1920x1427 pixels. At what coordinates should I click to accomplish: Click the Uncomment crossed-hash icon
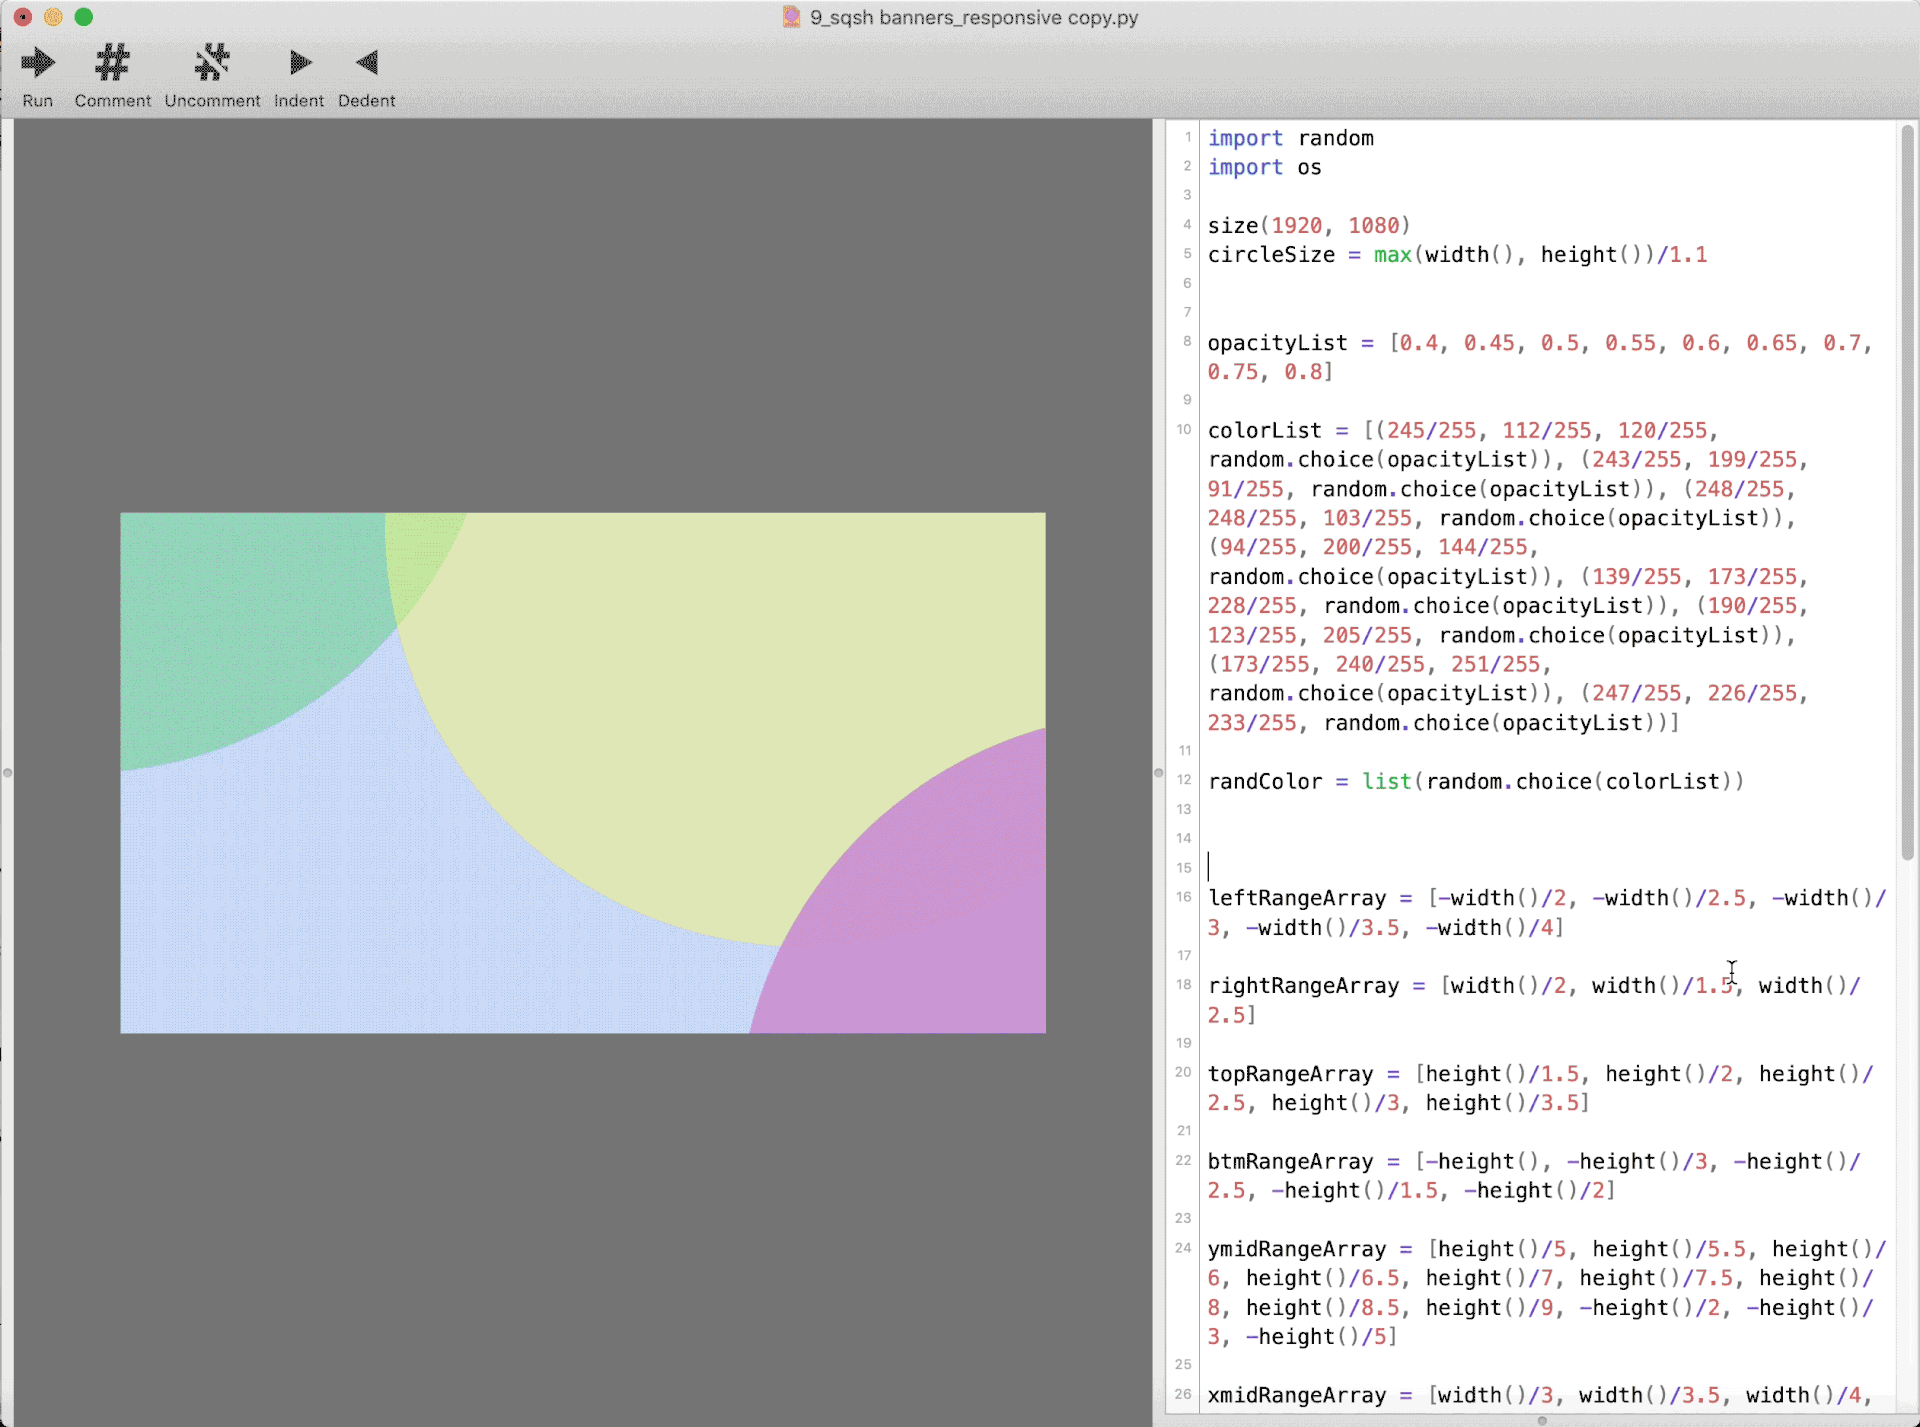pos(212,63)
